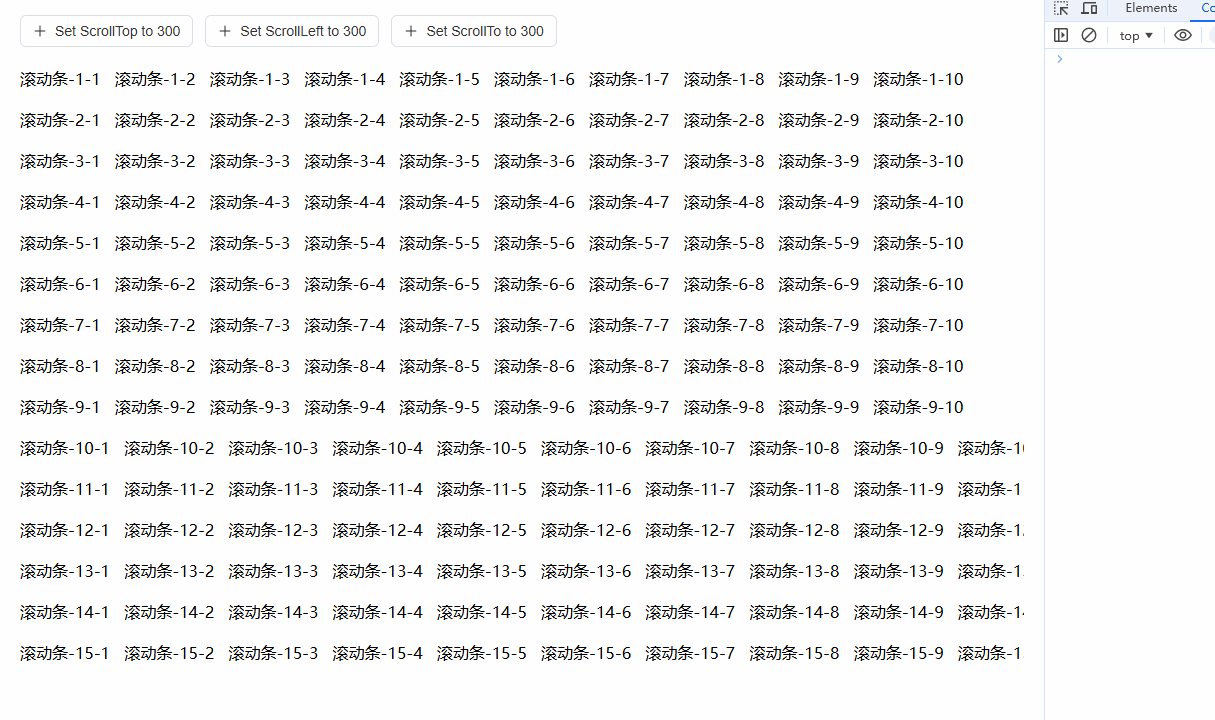Select the item labeled 滚动条-15-8
Screen dimensions: 1215x720
pos(794,653)
